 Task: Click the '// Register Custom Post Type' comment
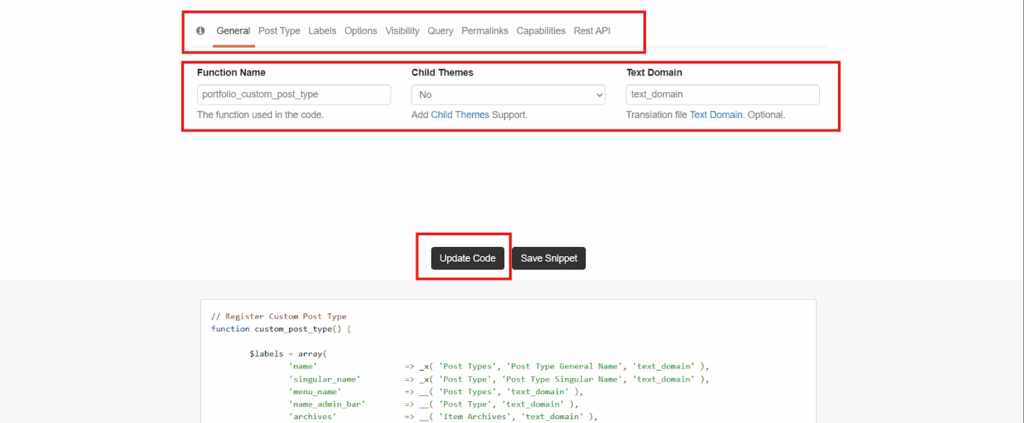click(279, 317)
